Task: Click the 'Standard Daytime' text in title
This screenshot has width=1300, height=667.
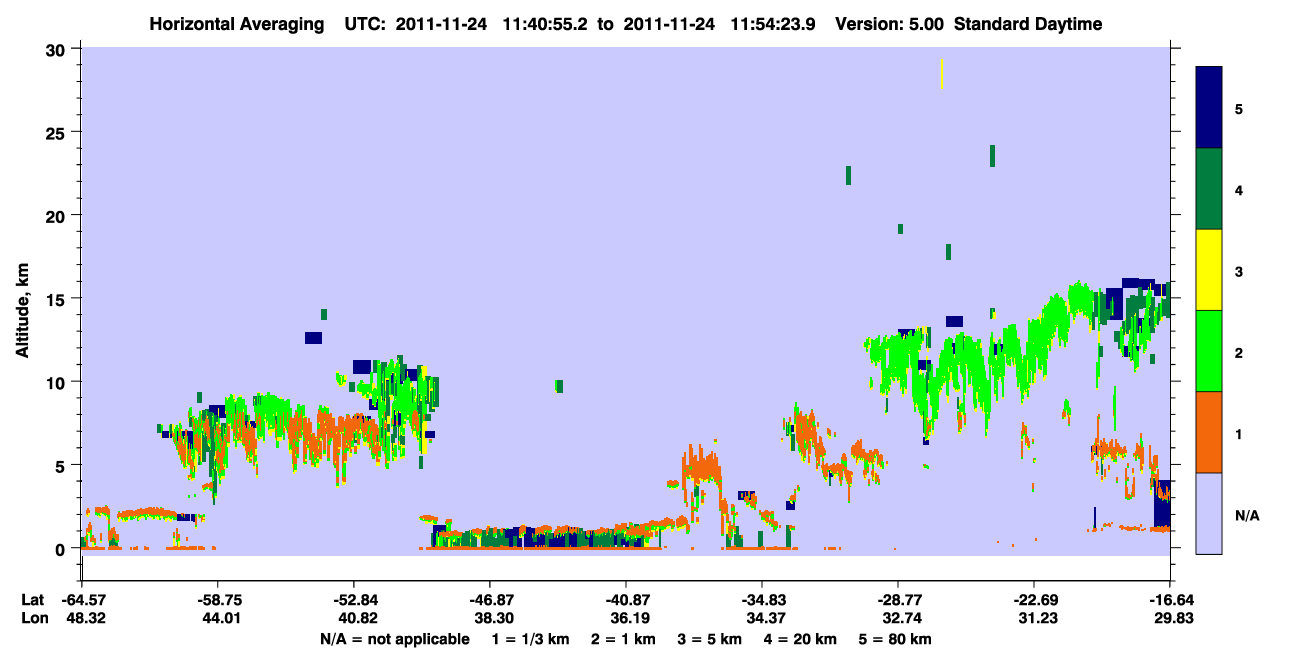Action: pyautogui.click(x=1028, y=24)
